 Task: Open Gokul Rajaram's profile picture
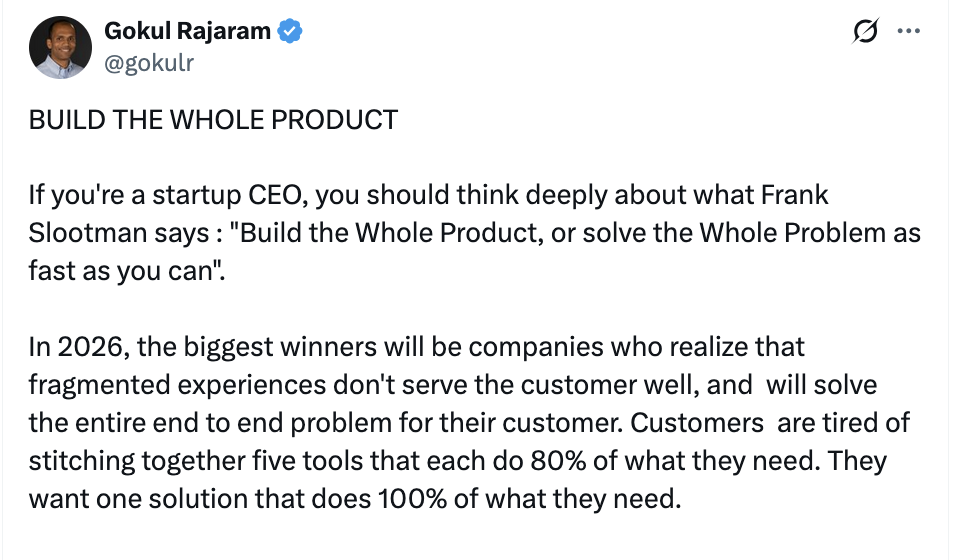point(60,48)
